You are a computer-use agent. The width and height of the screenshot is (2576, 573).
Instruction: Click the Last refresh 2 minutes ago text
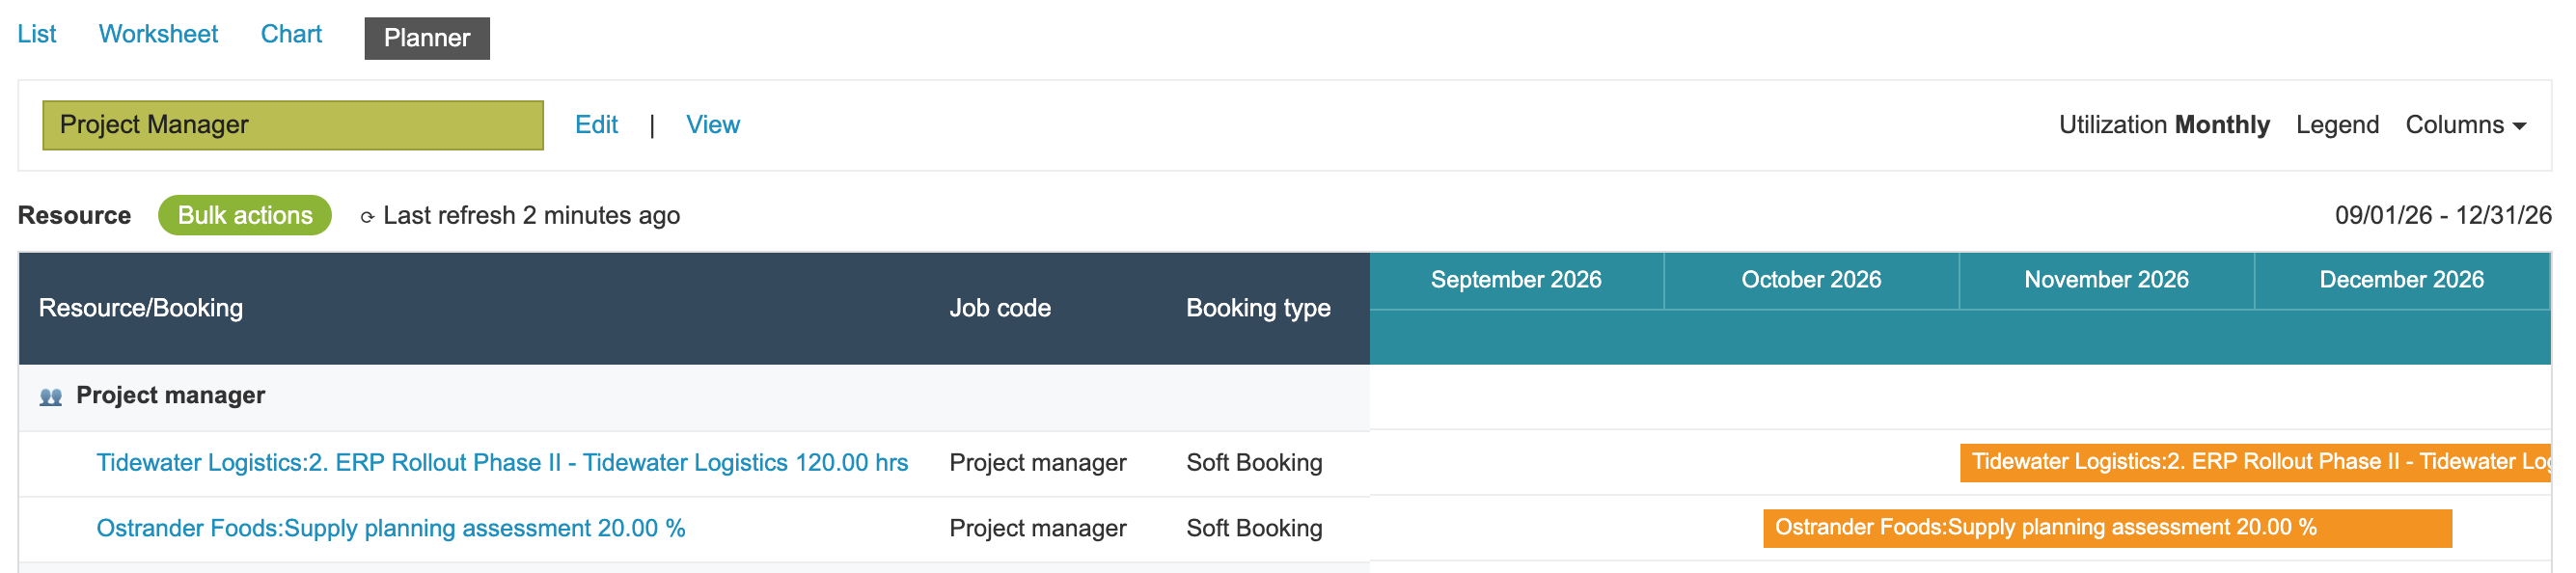(531, 216)
